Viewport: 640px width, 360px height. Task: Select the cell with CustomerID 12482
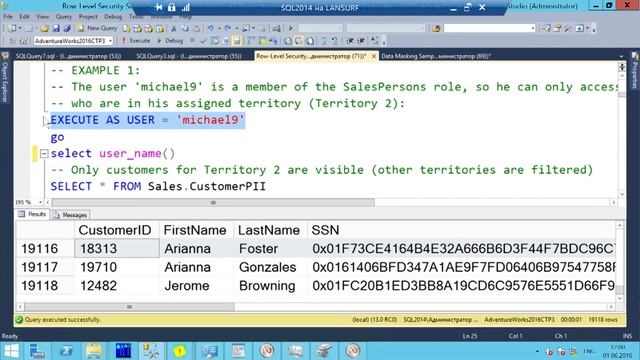(117, 286)
